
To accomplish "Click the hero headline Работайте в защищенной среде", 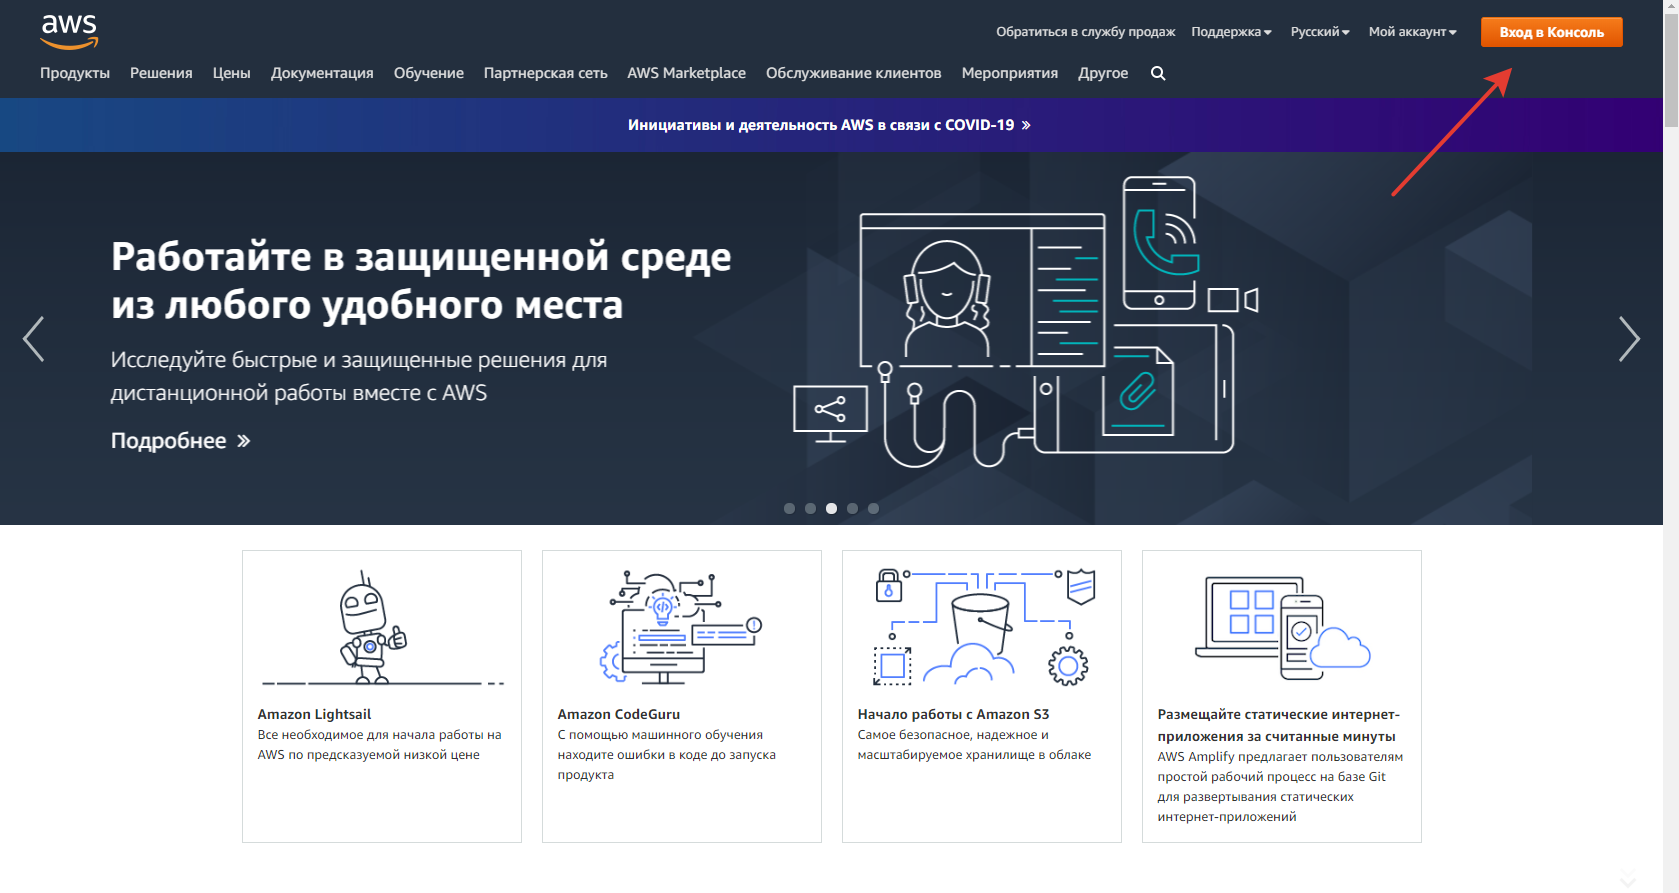I will pos(421,280).
